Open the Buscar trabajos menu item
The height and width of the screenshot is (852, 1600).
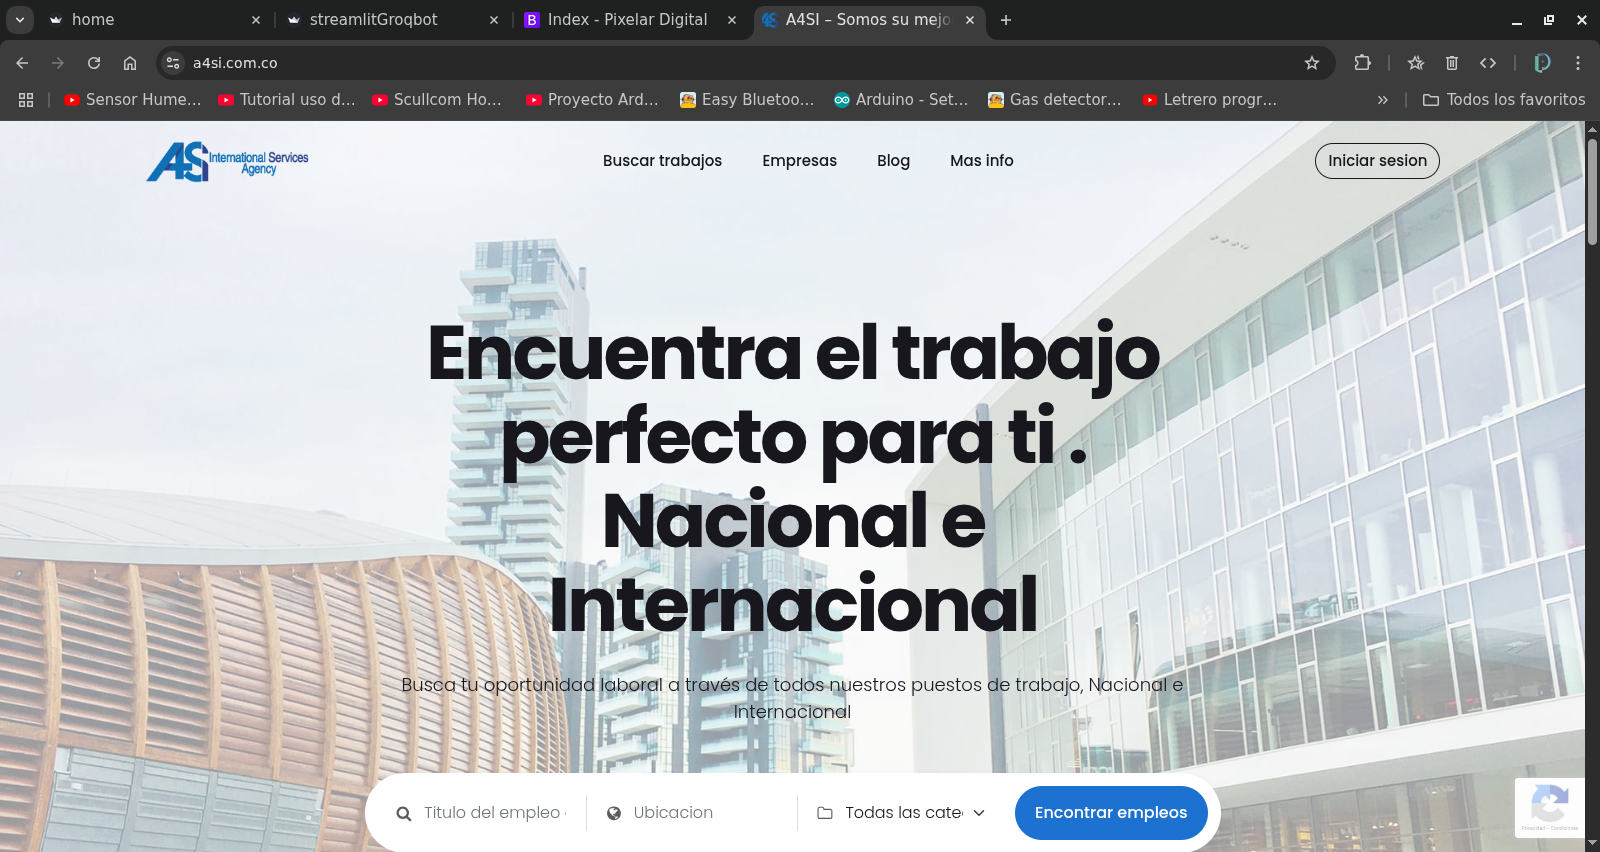coord(662,161)
